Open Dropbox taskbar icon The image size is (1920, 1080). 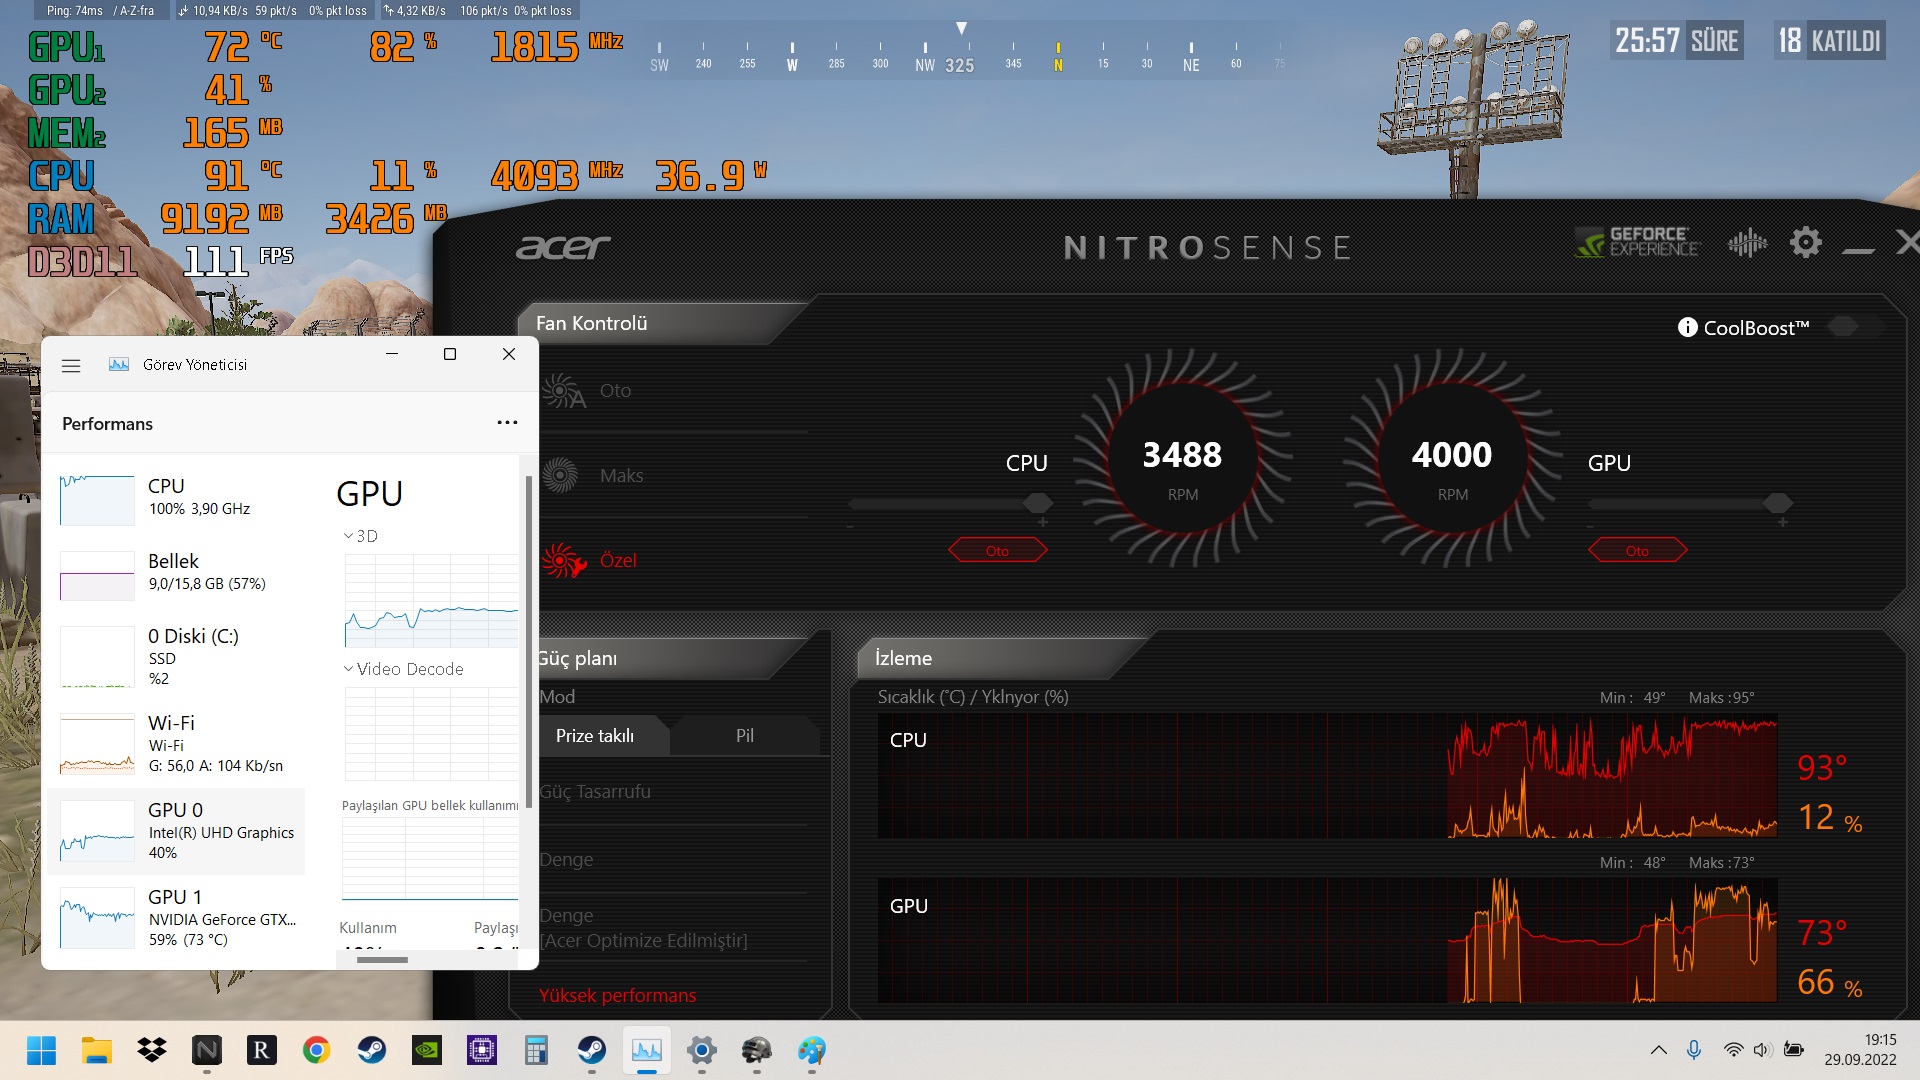click(x=152, y=1050)
